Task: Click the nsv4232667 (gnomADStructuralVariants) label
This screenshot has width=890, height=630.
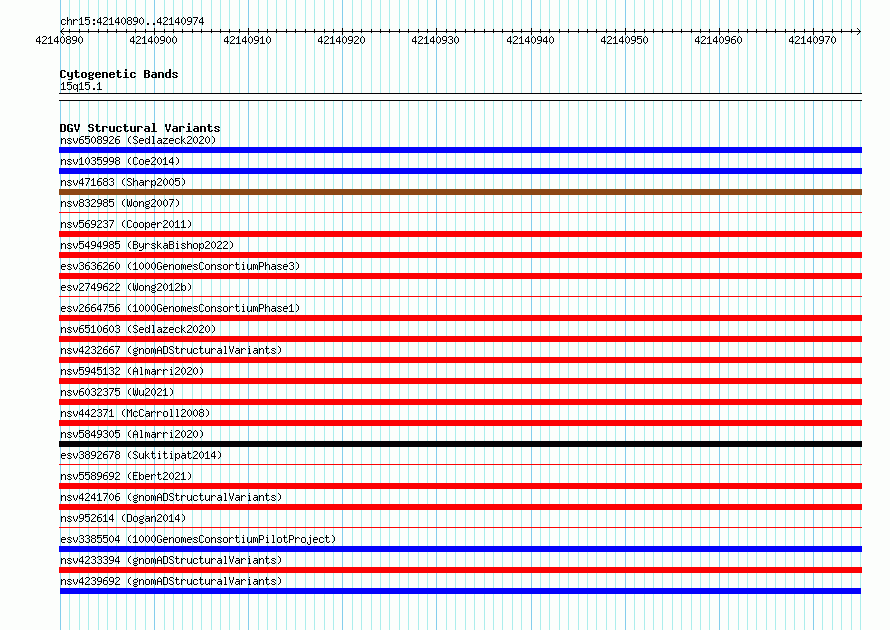Action: tap(171, 350)
